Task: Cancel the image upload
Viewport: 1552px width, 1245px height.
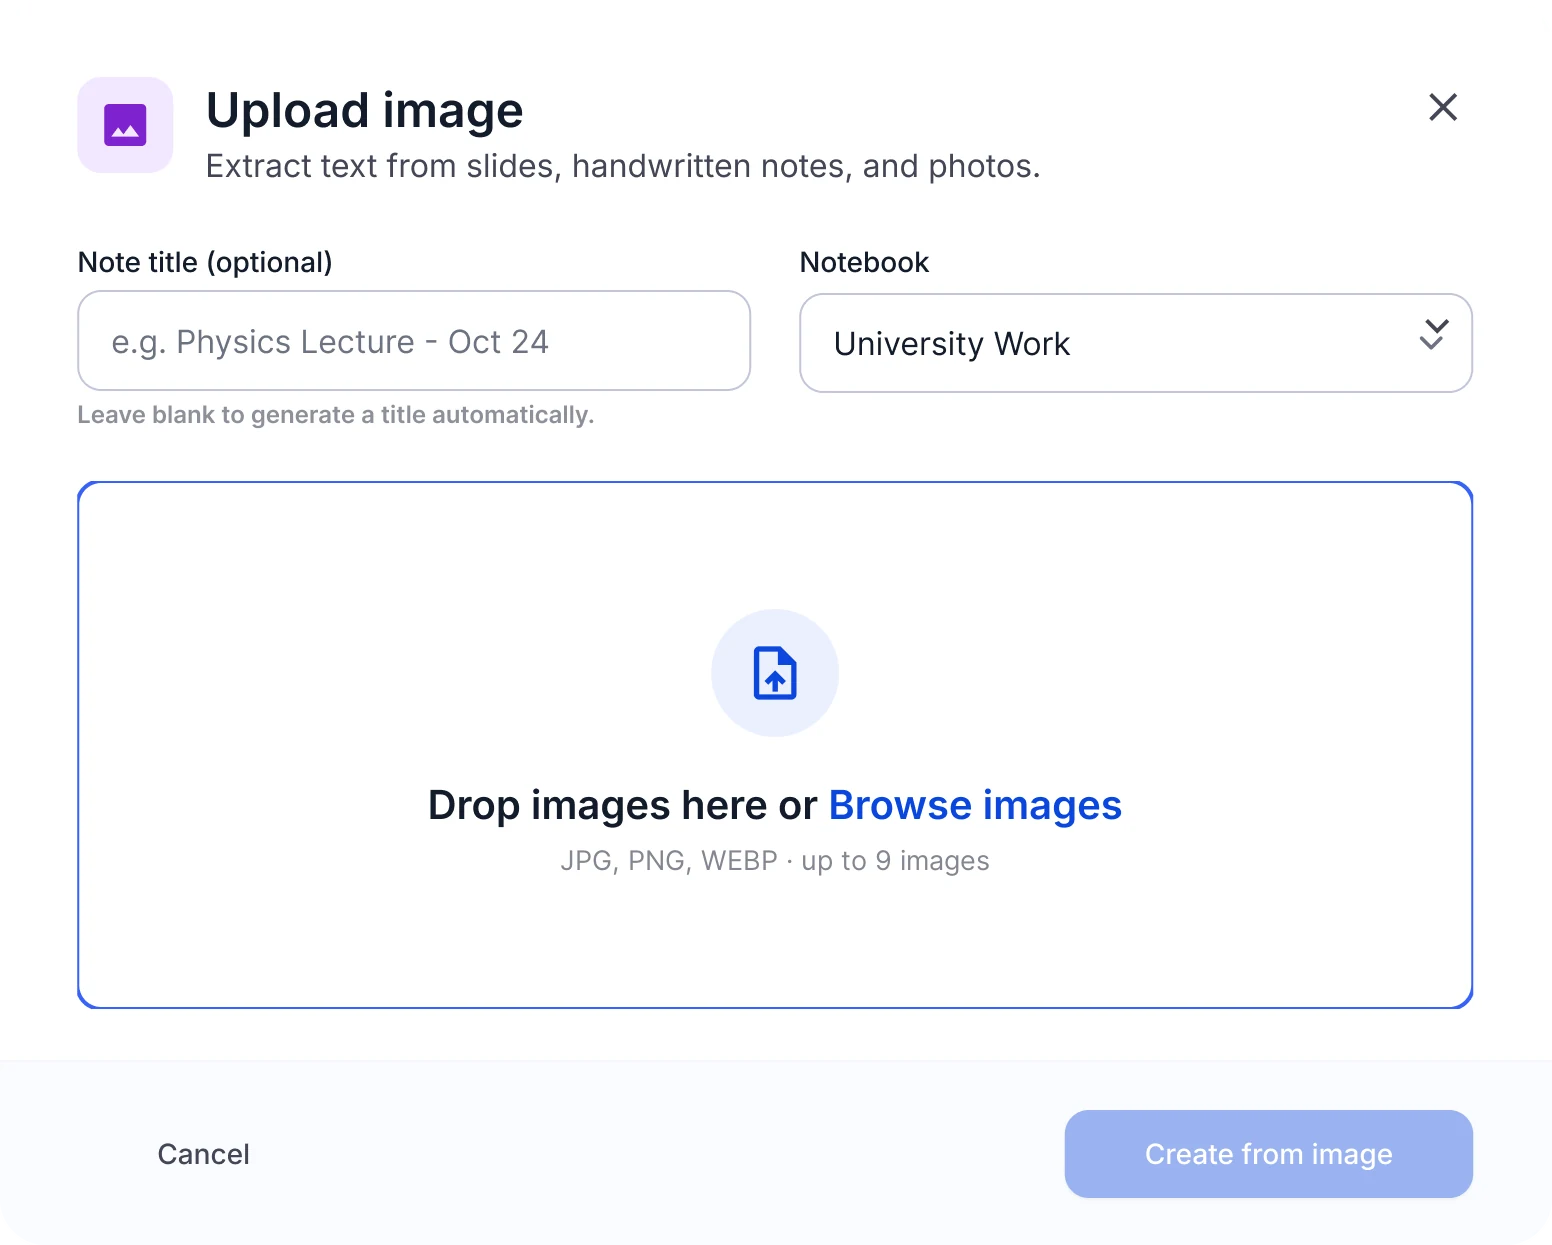Action: pos(203,1154)
